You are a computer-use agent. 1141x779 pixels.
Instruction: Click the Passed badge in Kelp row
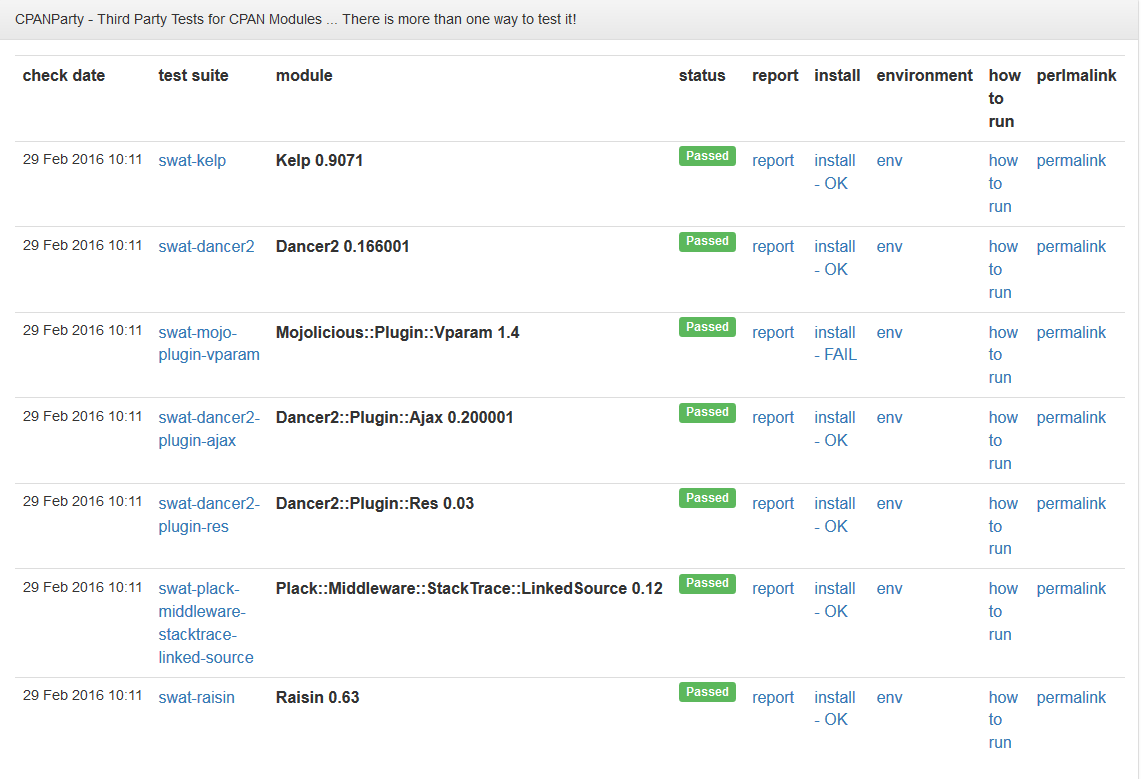(x=707, y=156)
